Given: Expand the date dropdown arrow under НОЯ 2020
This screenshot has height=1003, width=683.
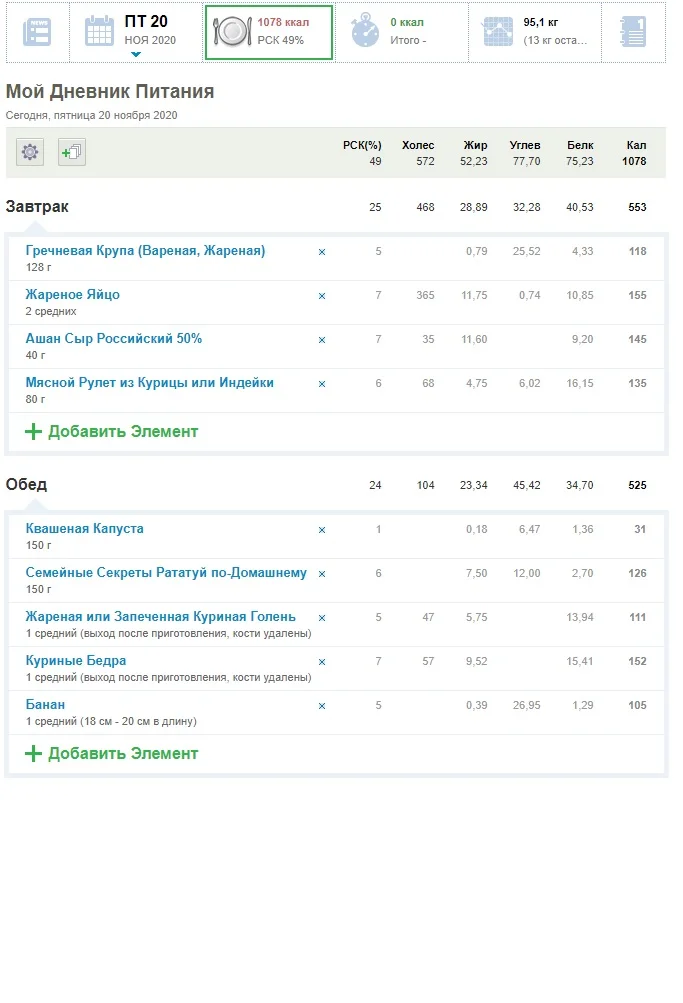Looking at the screenshot, I should click(136, 54).
